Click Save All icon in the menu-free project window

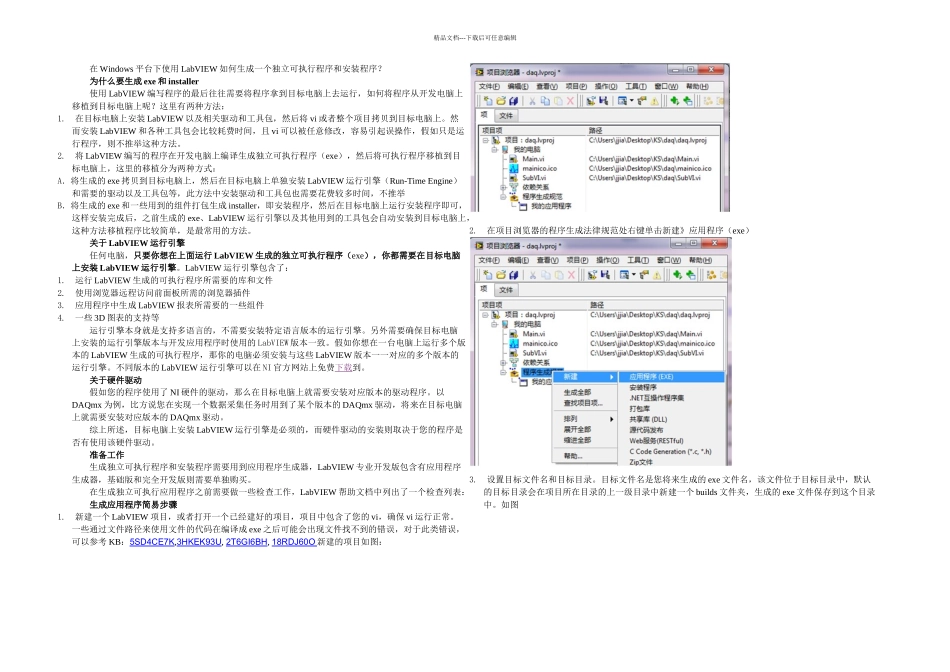[x=513, y=101]
